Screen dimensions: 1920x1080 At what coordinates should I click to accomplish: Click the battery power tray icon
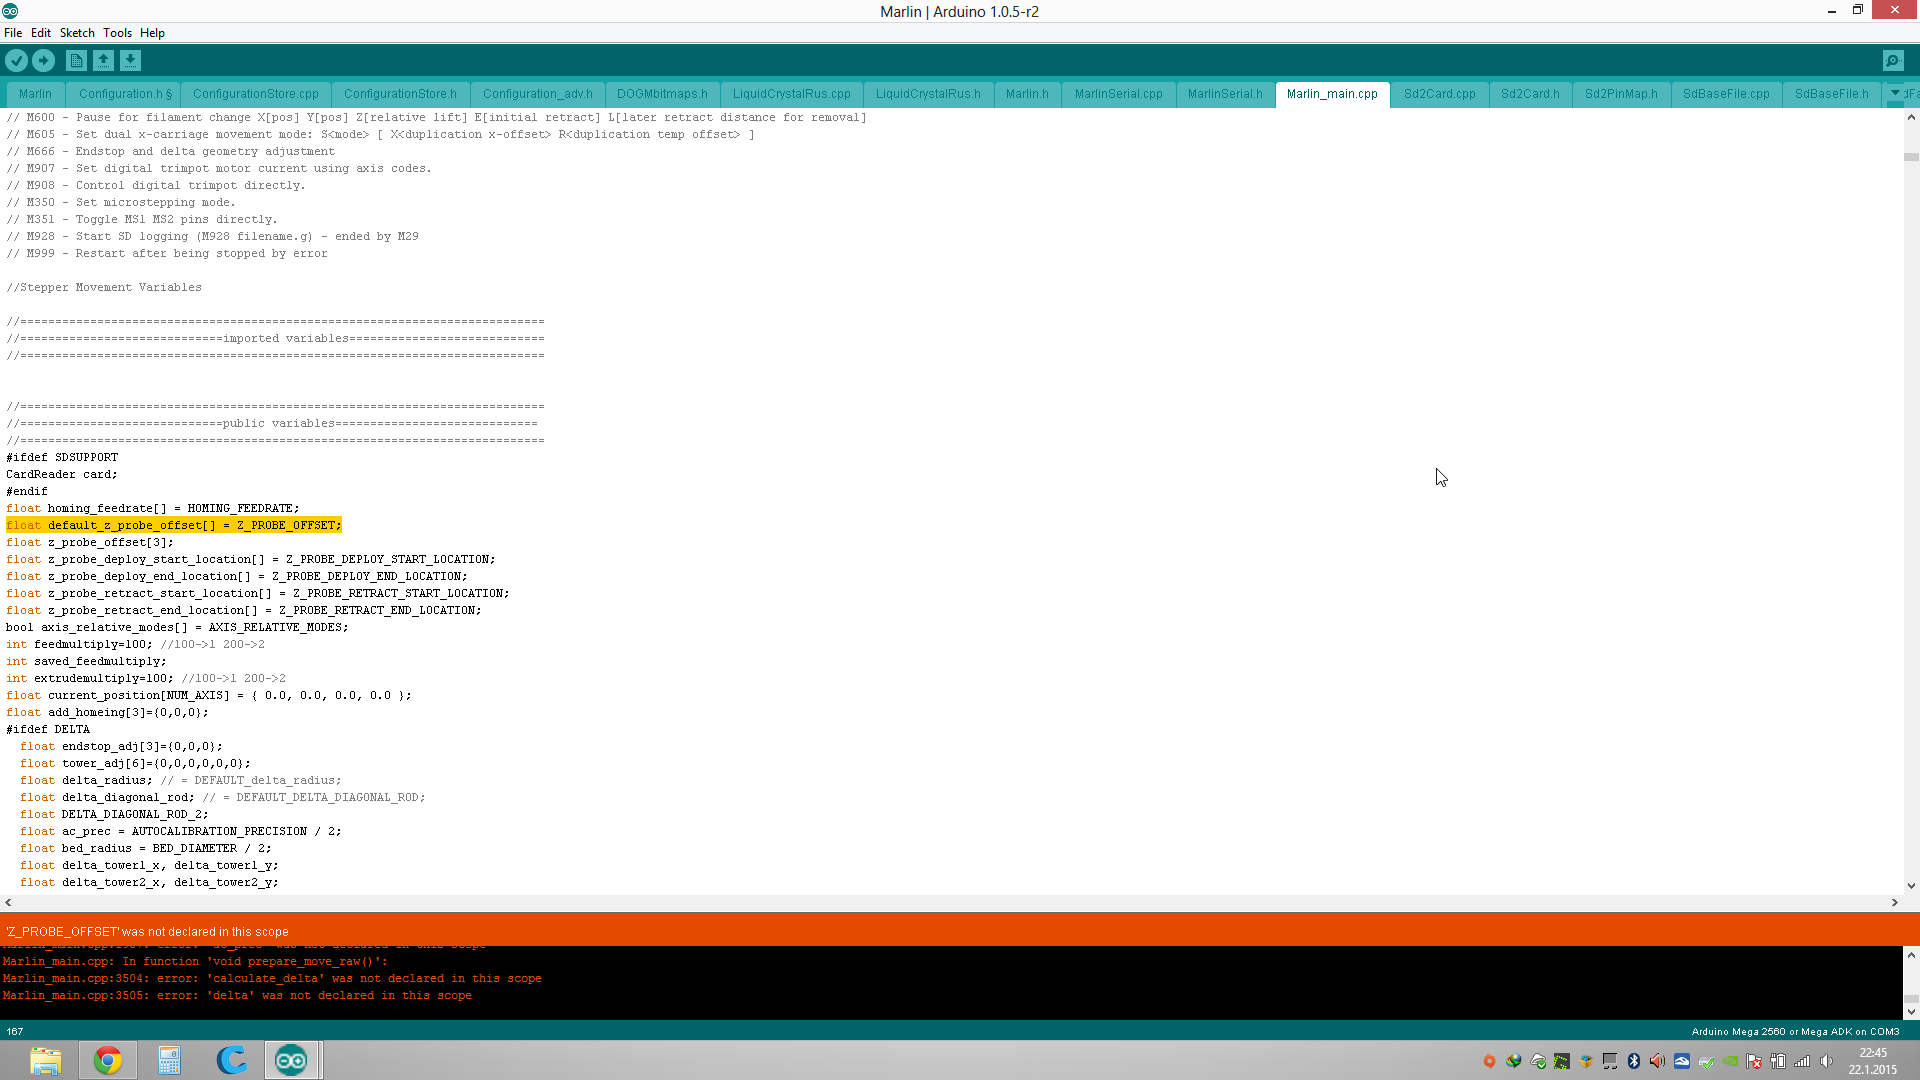1778,1061
